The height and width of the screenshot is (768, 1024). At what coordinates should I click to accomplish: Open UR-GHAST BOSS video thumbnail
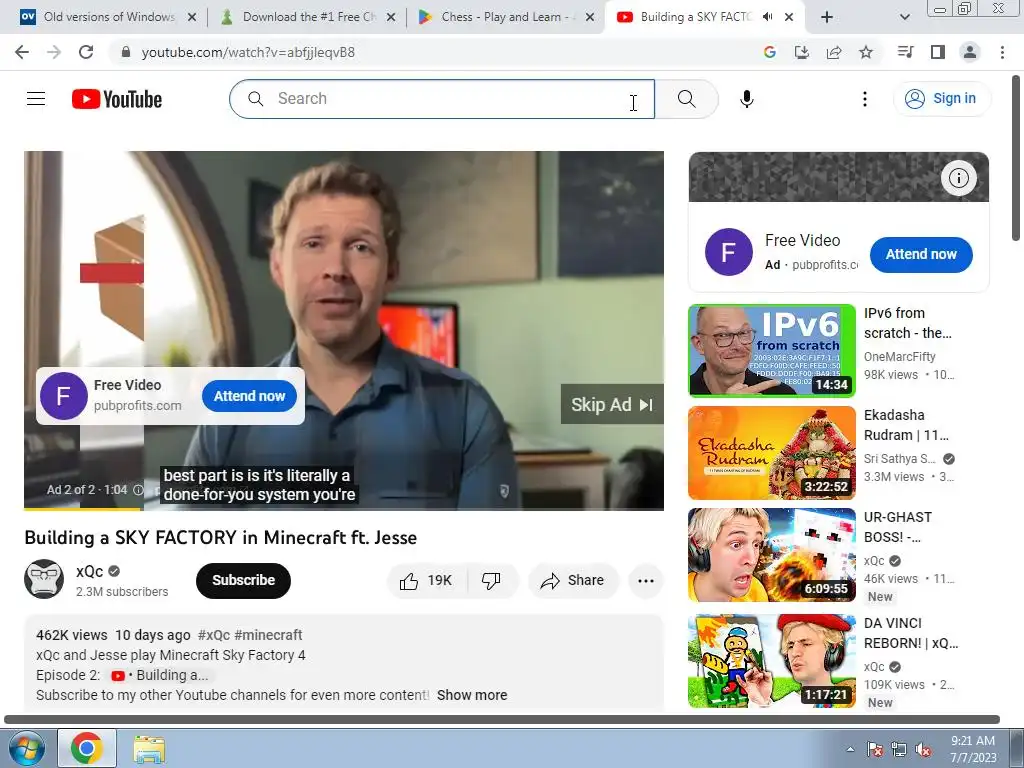coord(771,554)
